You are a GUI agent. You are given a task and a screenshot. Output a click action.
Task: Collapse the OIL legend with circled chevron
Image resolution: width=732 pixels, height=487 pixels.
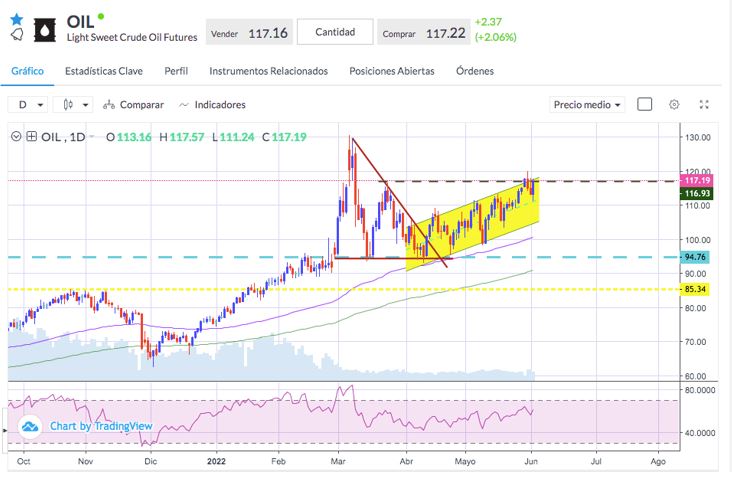pos(16,137)
